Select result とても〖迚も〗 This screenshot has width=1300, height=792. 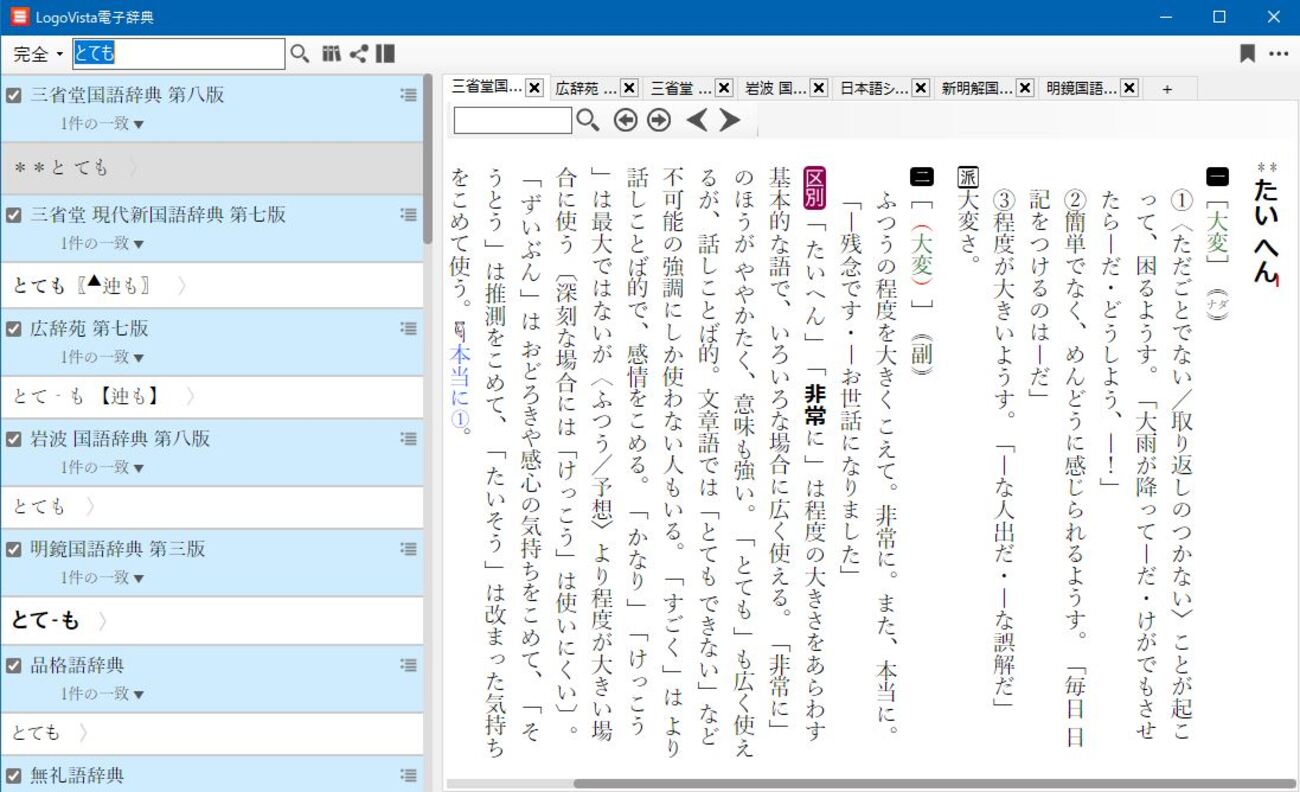[212, 285]
